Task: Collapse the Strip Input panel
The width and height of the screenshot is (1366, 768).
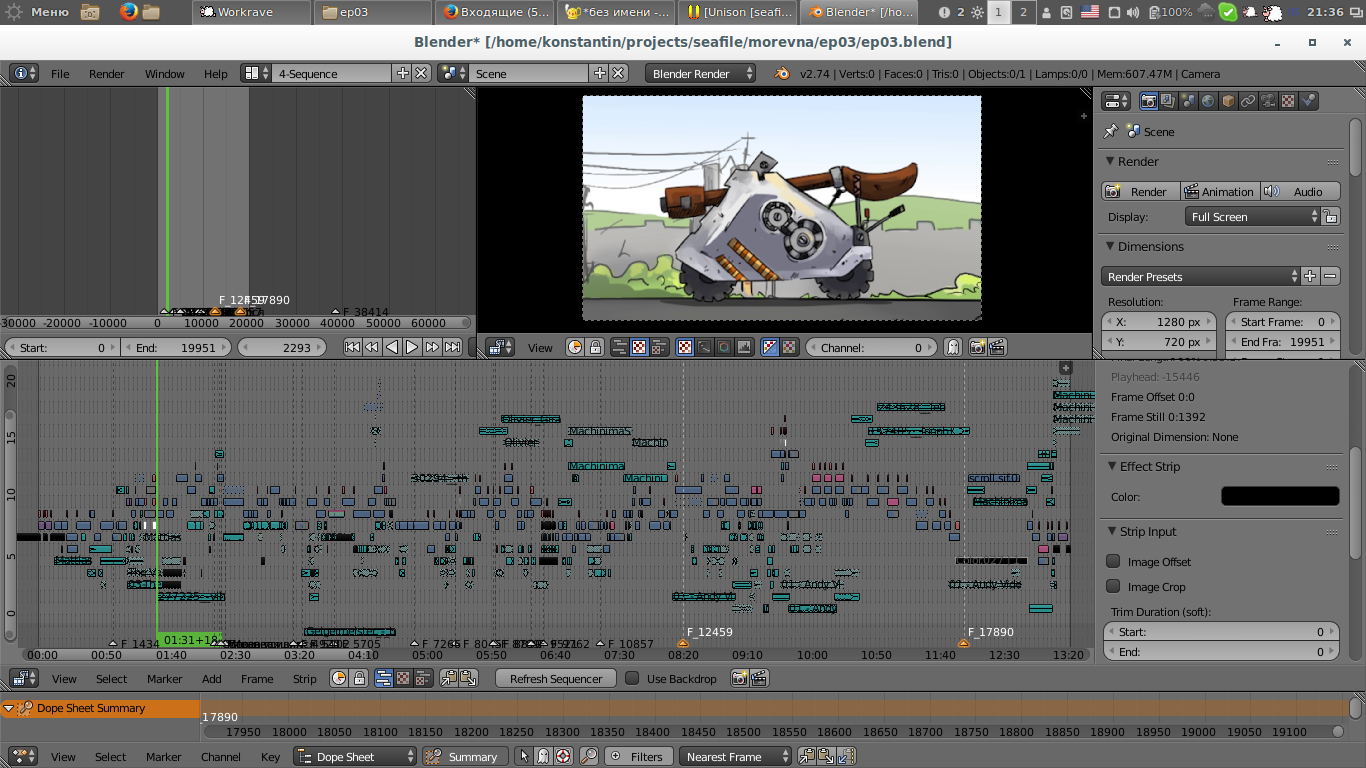Action: [1110, 531]
